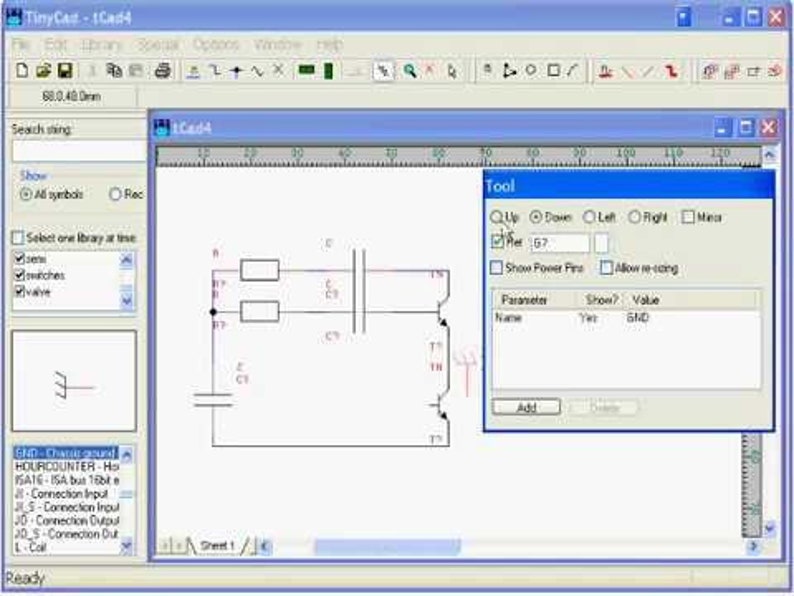794x596 pixels.
Task: Click the Ref value field showing G?
Action: pyautogui.click(x=560, y=243)
